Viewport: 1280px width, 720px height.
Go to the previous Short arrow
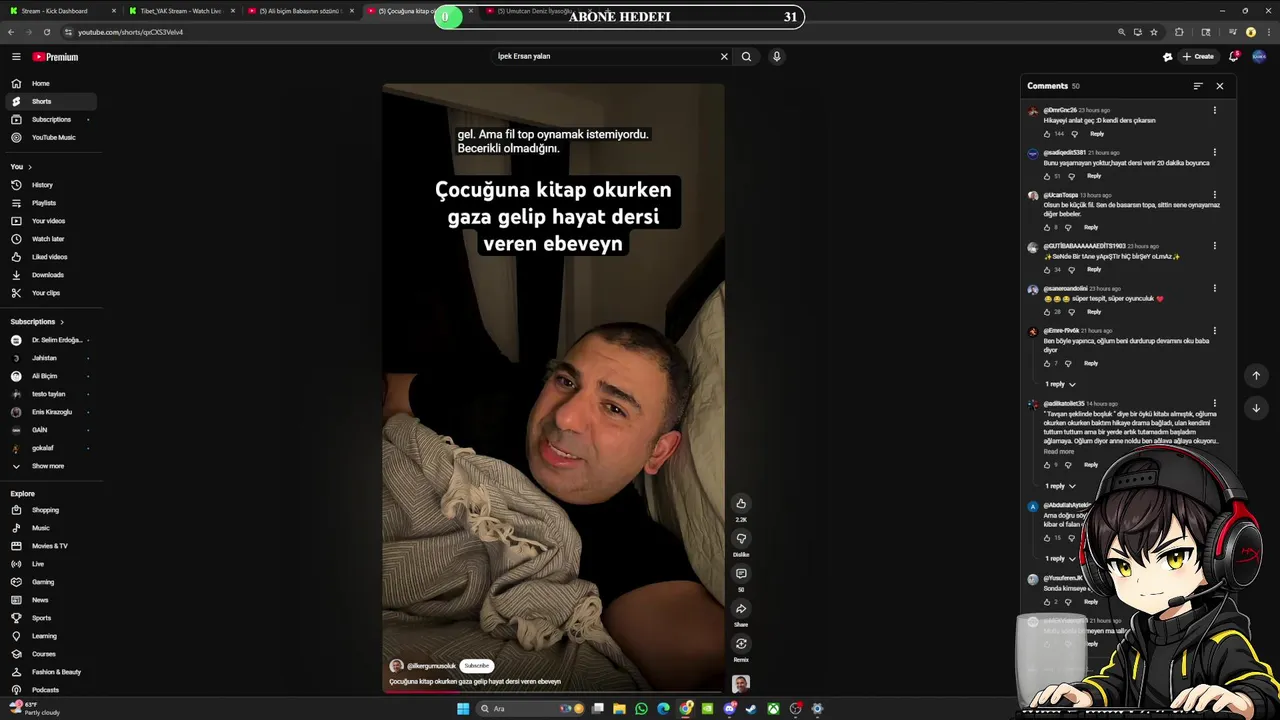tap(1256, 376)
